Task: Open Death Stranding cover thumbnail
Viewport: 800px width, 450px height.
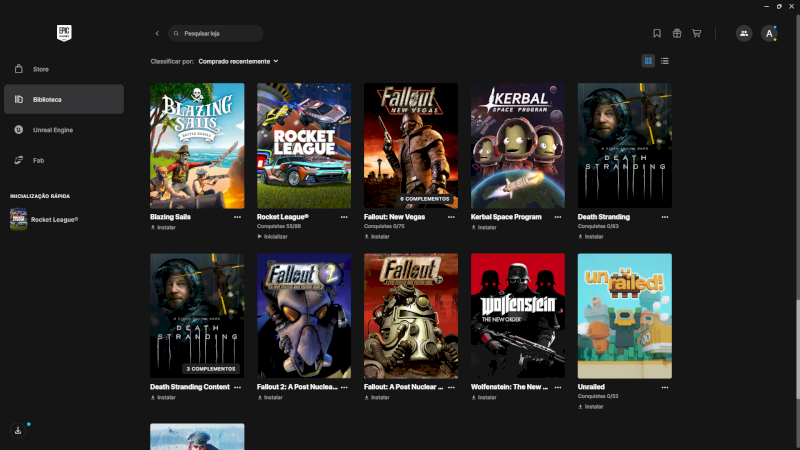Action: click(x=624, y=146)
